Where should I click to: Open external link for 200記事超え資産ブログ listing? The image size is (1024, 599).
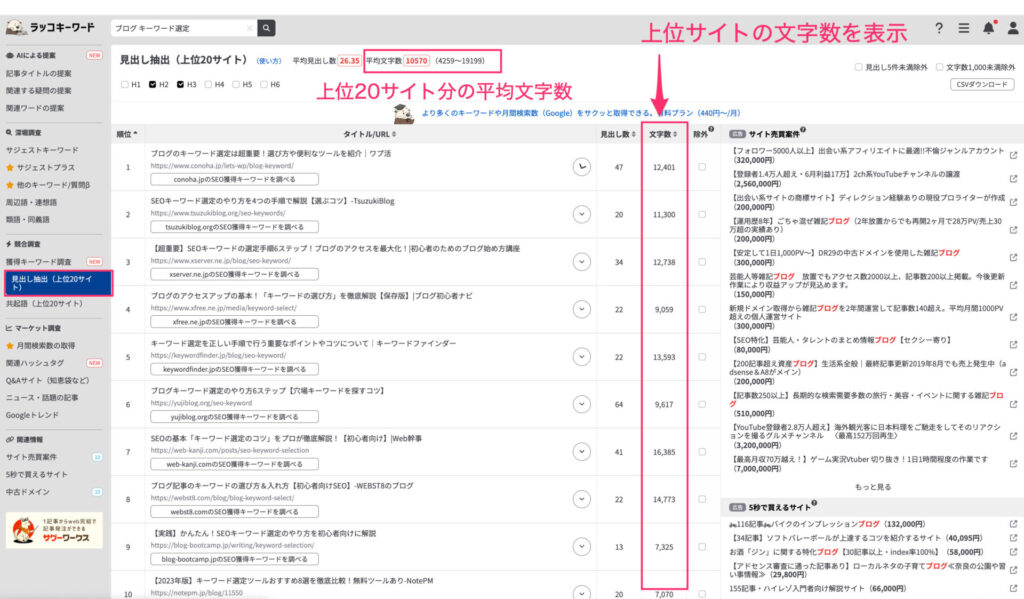pos(1013,372)
